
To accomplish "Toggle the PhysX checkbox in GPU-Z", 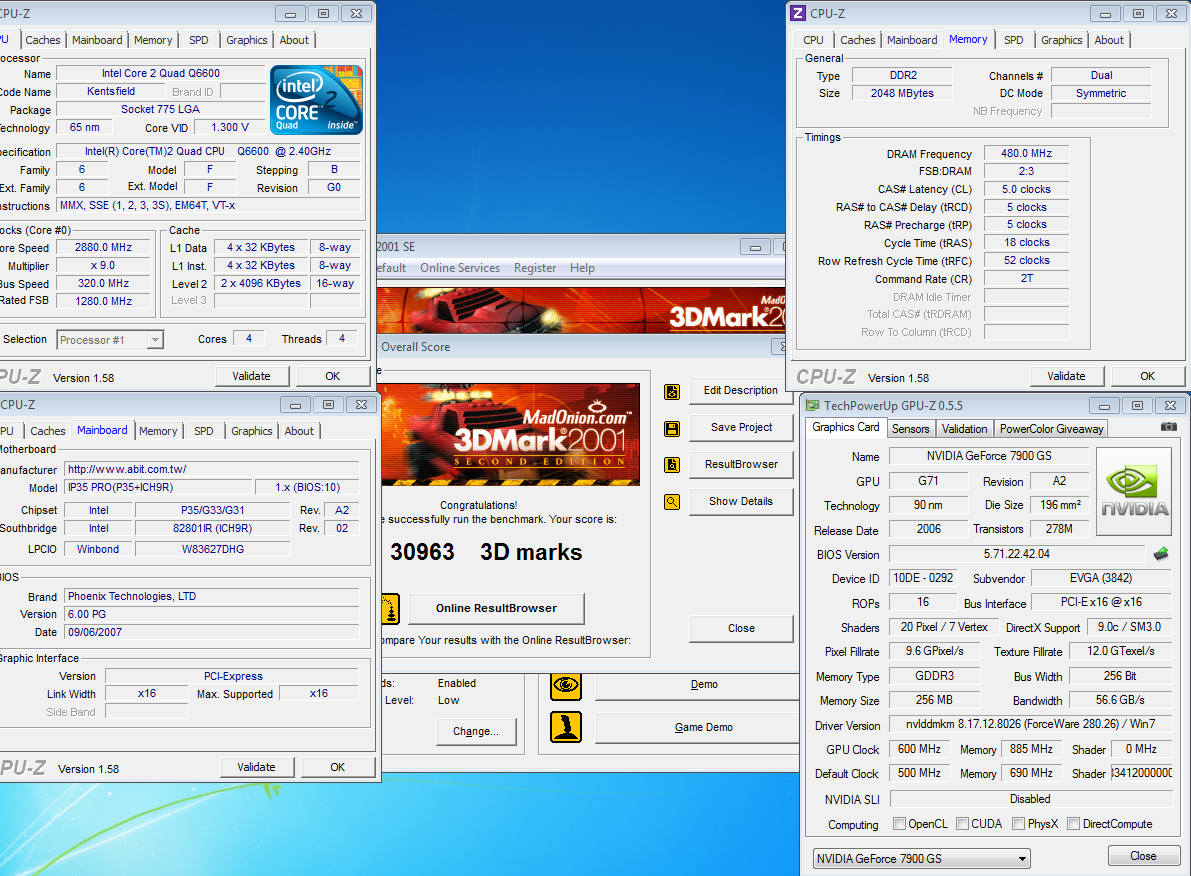I will [x=1019, y=824].
